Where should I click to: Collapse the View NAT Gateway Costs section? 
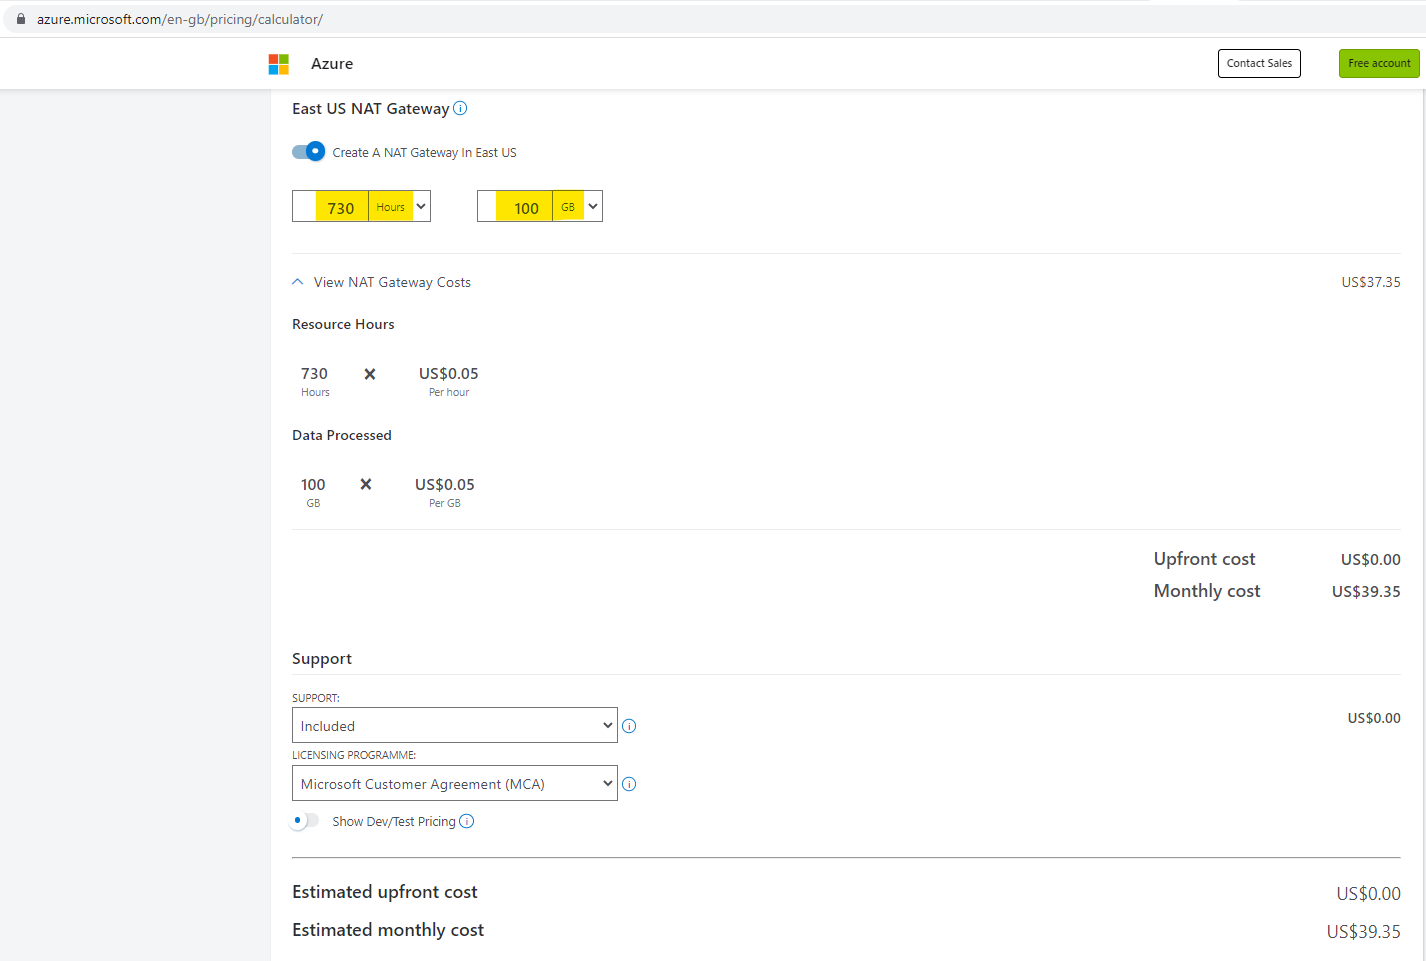click(x=381, y=282)
